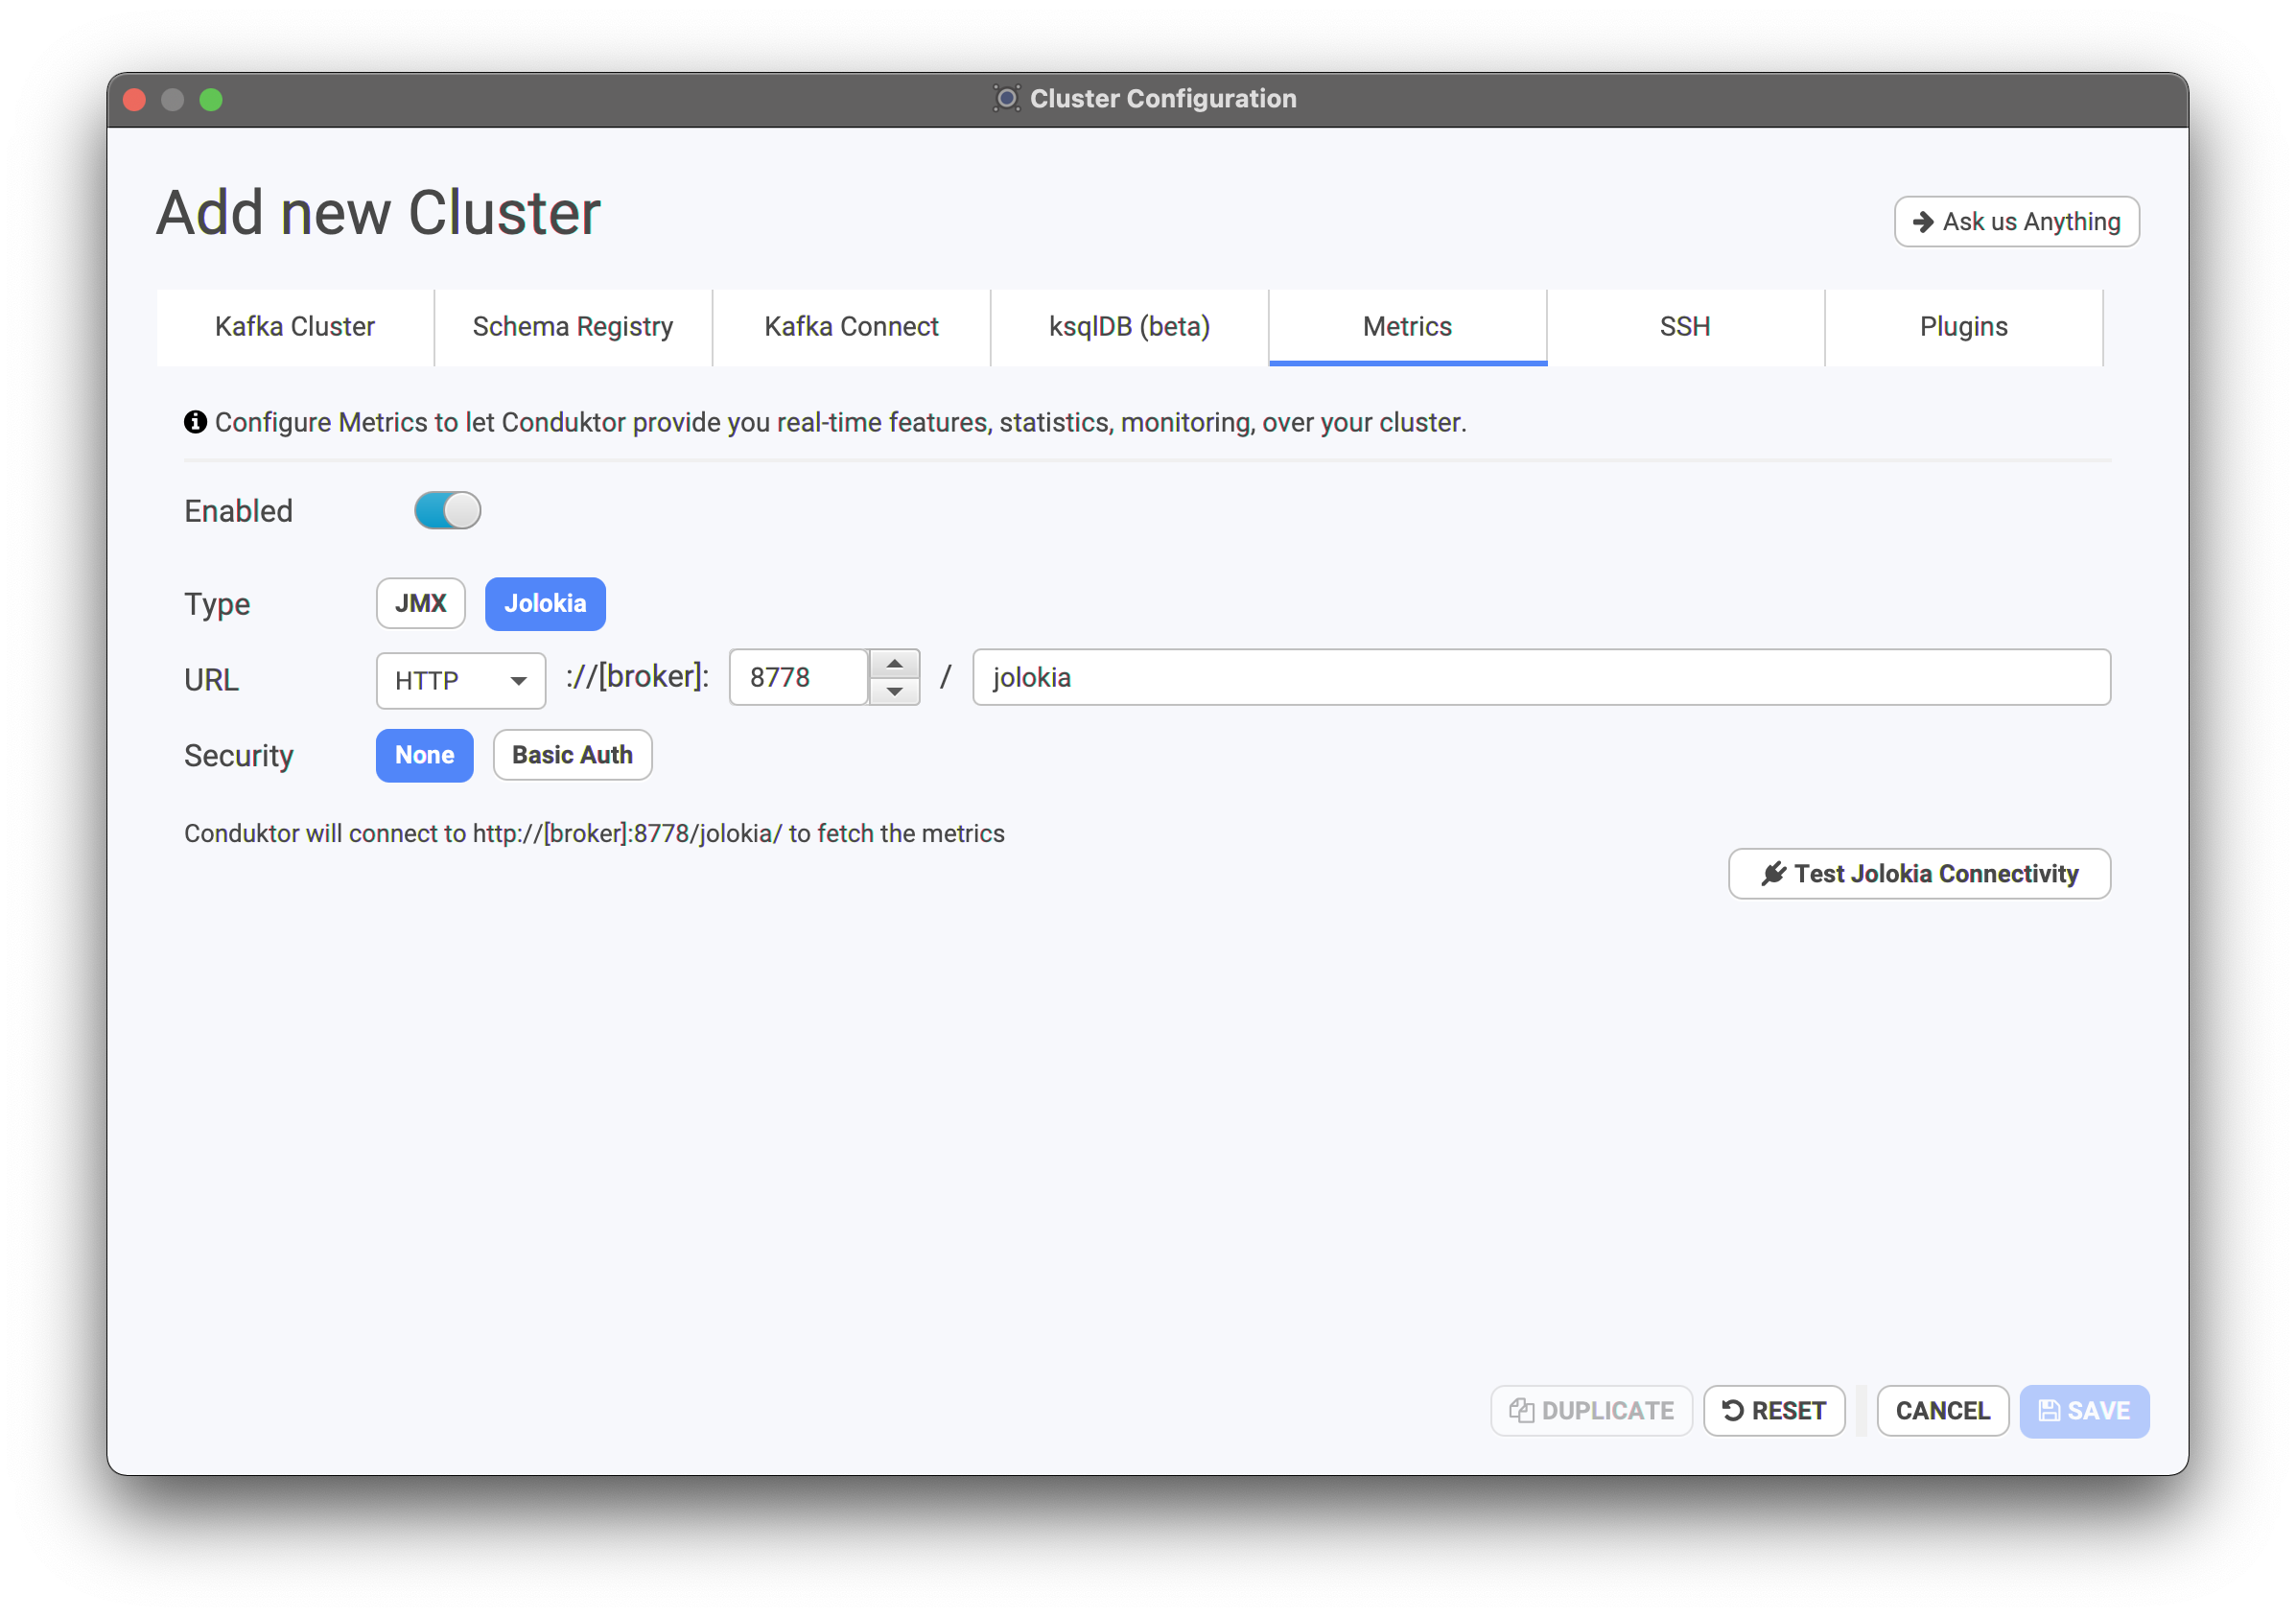This screenshot has height=1617, width=2296.
Task: Click the Conduktor icon in the title bar
Action: (x=1006, y=98)
